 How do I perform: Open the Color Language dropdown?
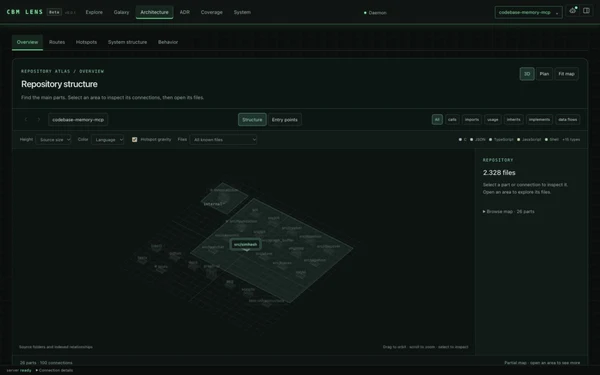(108, 140)
